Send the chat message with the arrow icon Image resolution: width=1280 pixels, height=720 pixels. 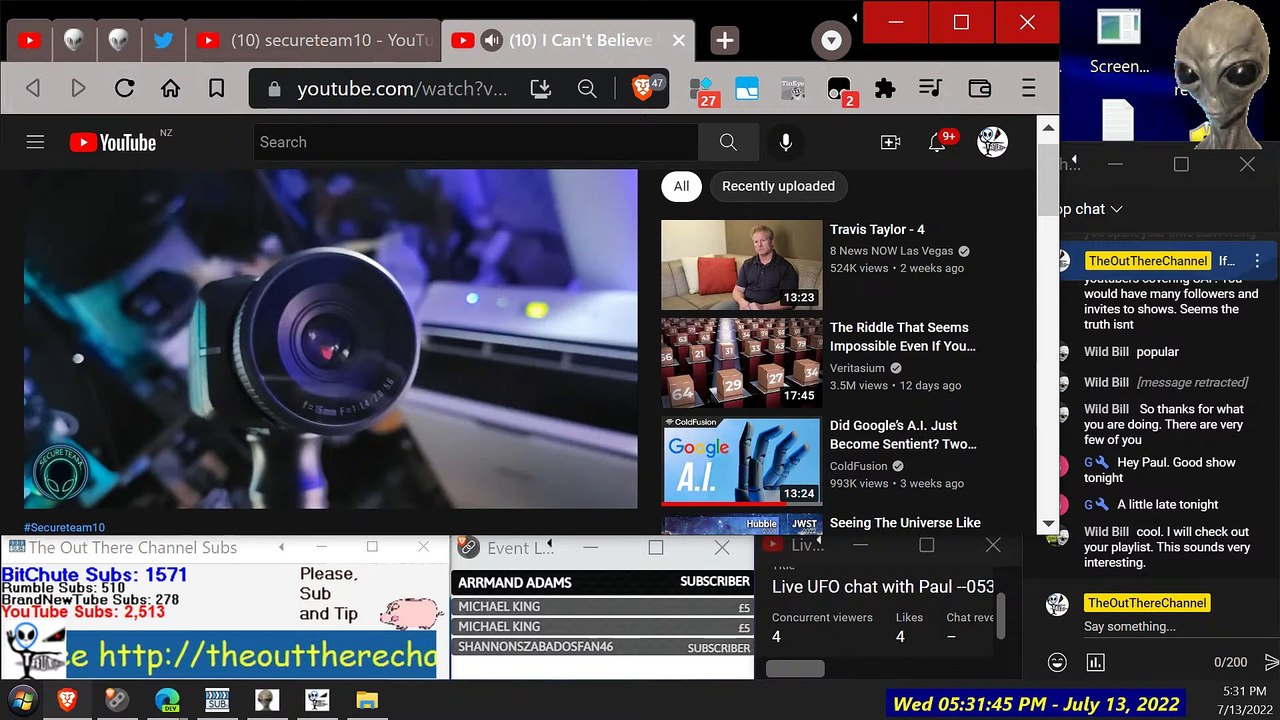tap(1271, 662)
